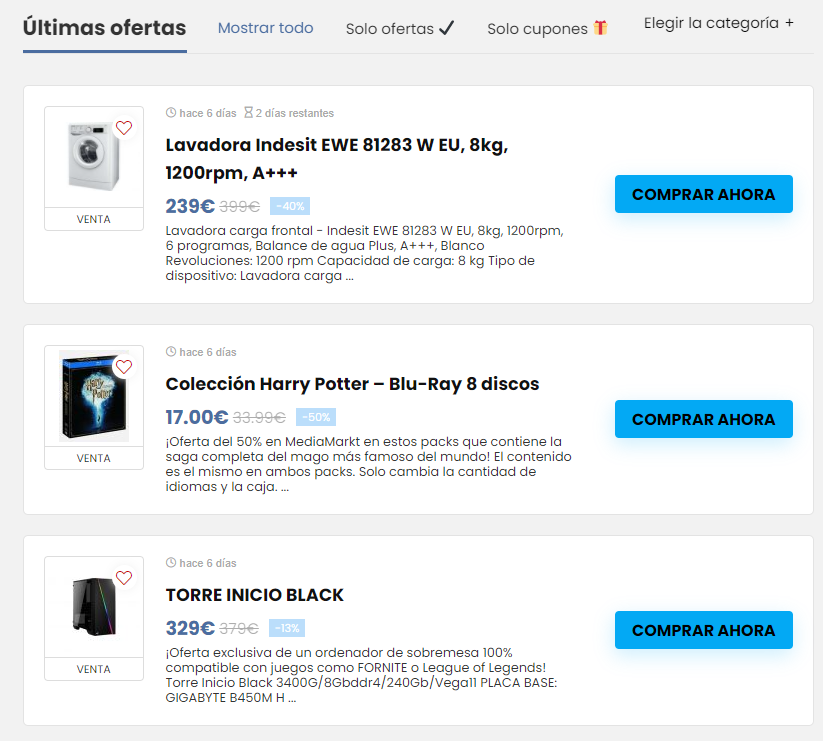This screenshot has width=823, height=741.
Task: Switch to the Mostrar todo tab
Action: click(265, 28)
